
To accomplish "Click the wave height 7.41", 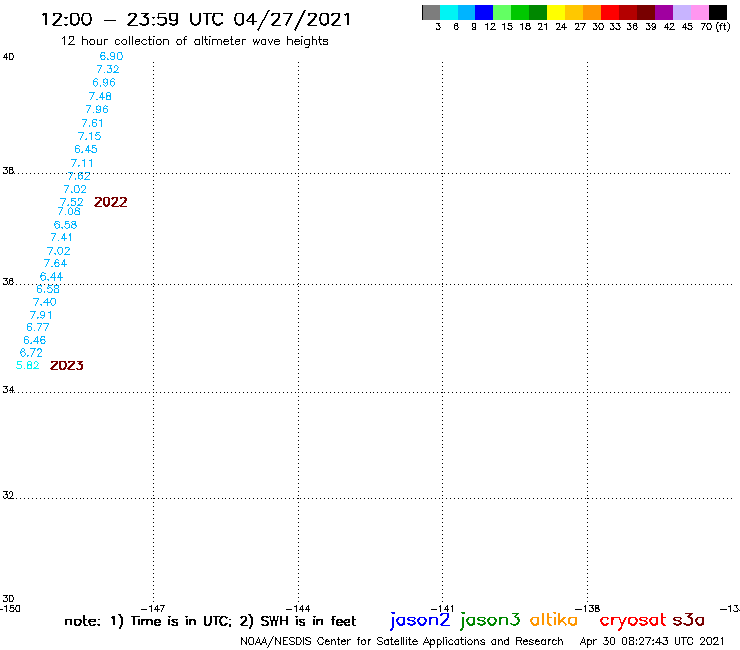I will pos(61,237).
